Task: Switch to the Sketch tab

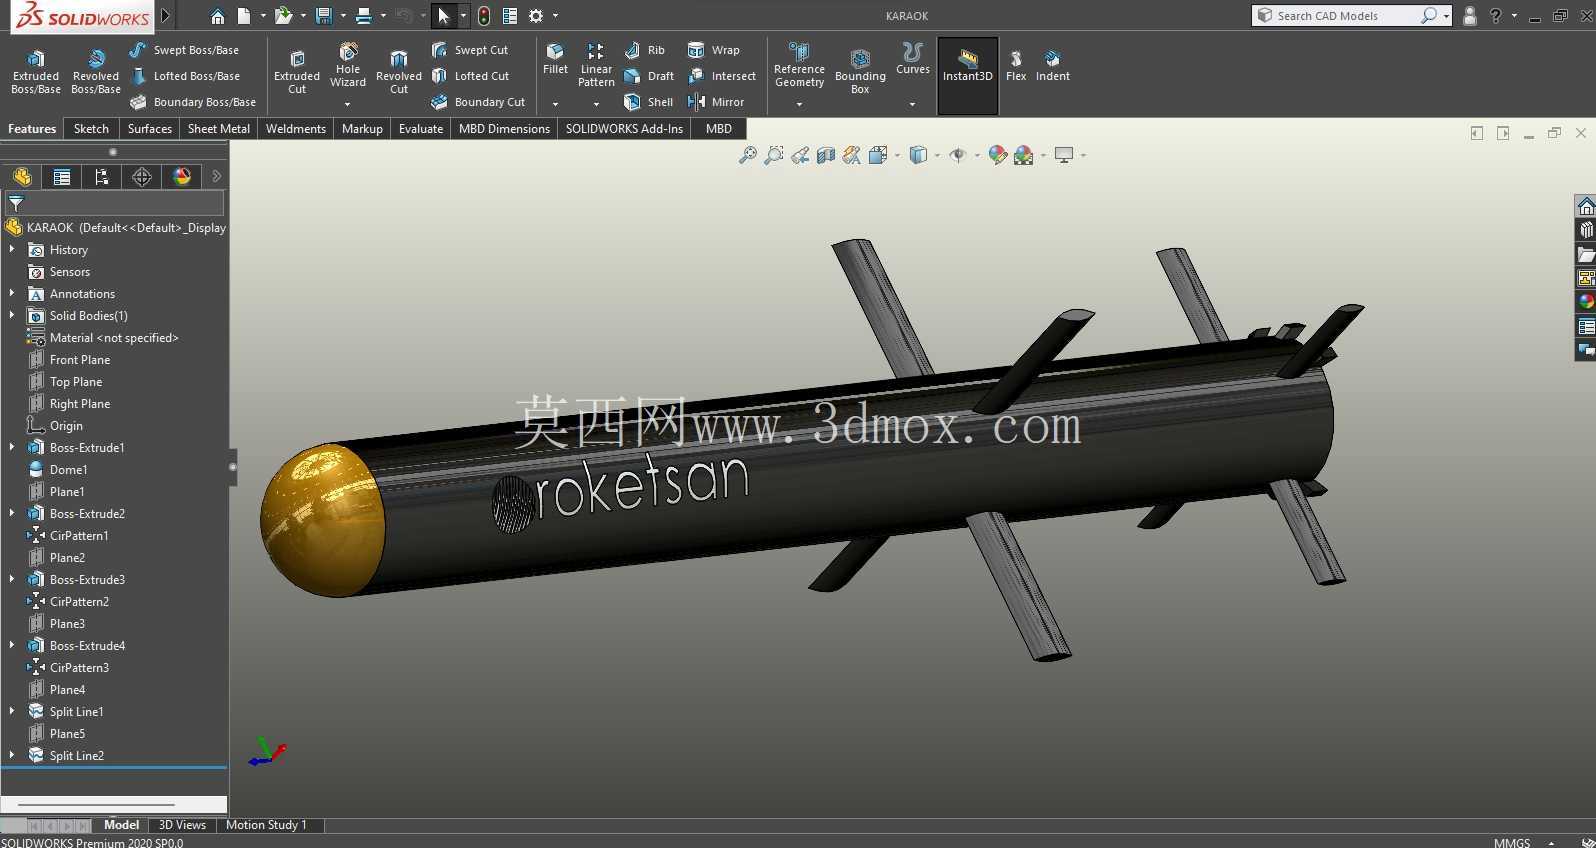Action: click(x=91, y=129)
